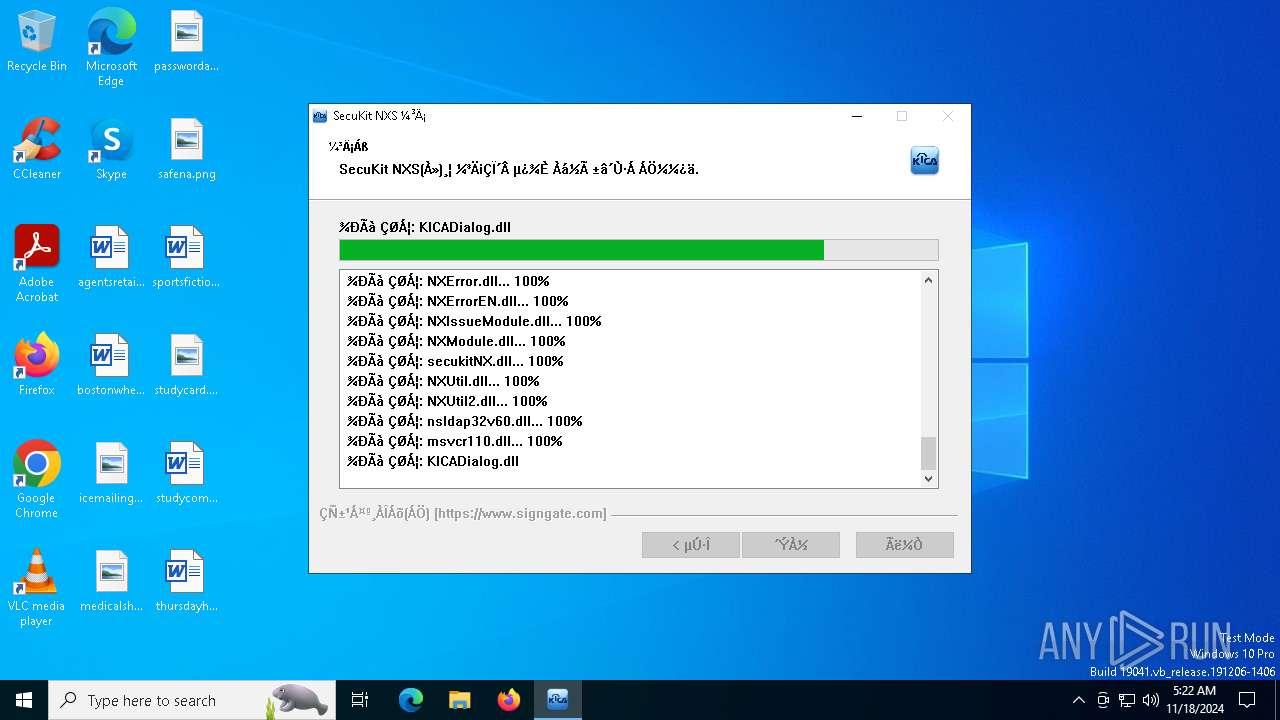Select NXIssueModule.dll... 100% log line

click(474, 321)
